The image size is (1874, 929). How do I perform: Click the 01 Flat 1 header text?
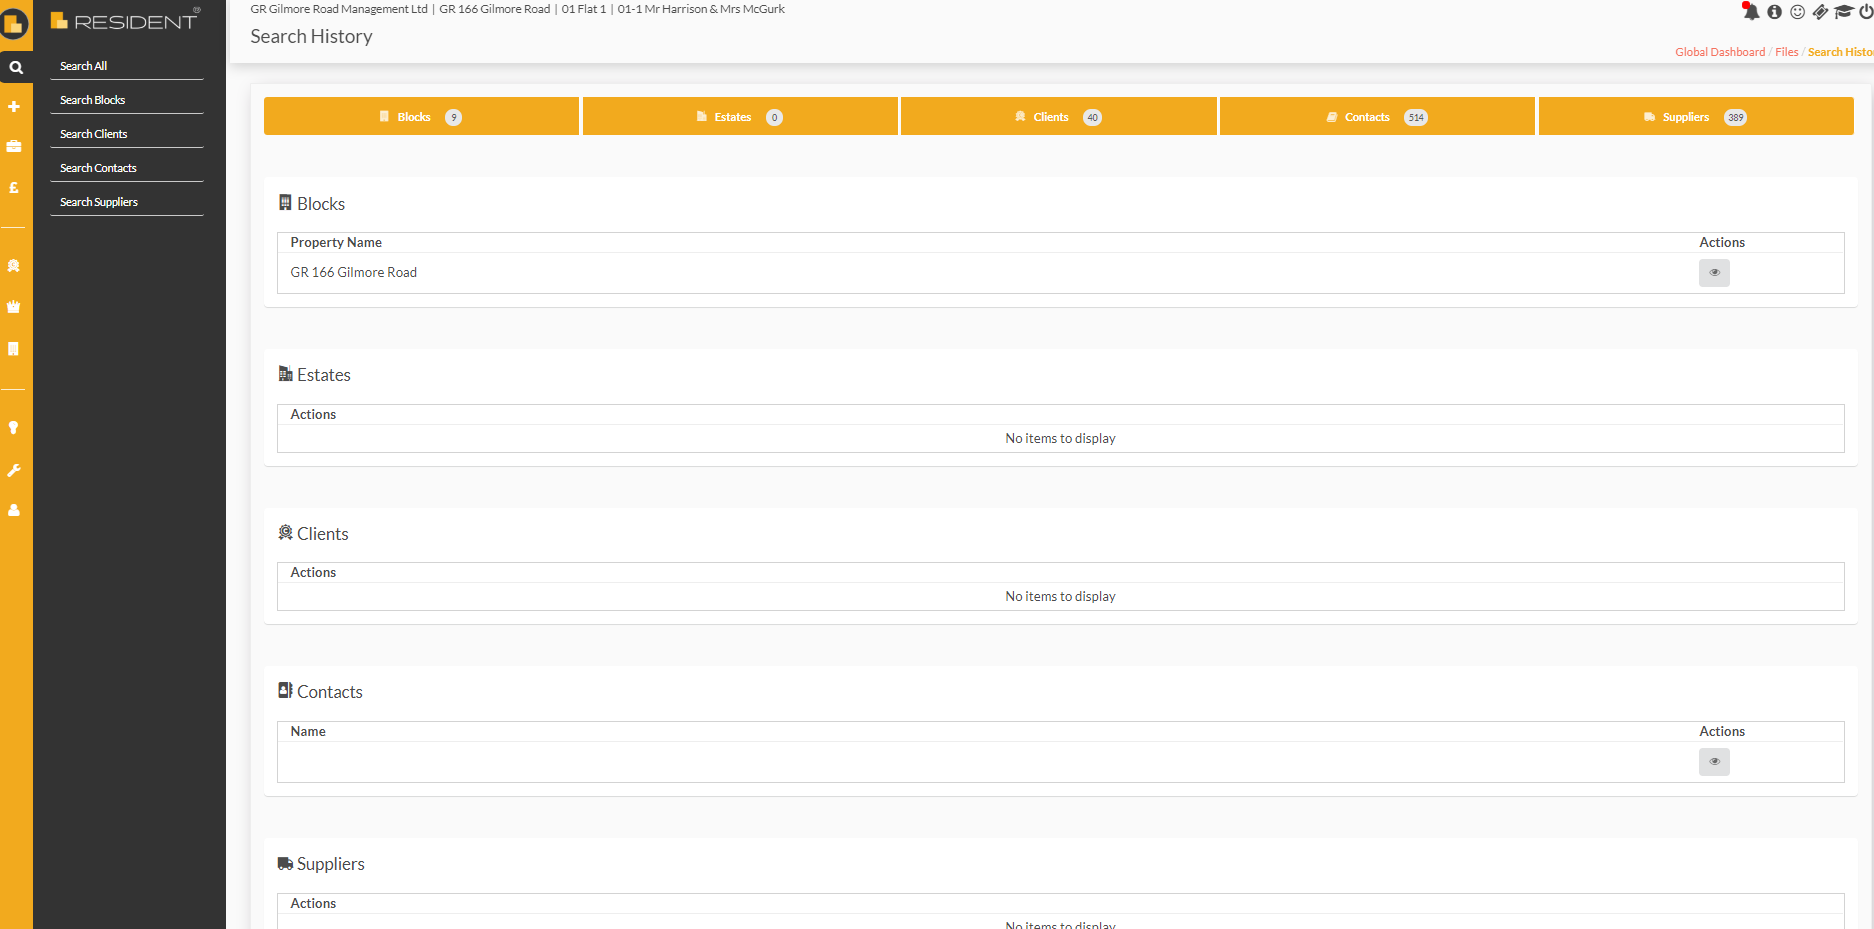point(584,9)
